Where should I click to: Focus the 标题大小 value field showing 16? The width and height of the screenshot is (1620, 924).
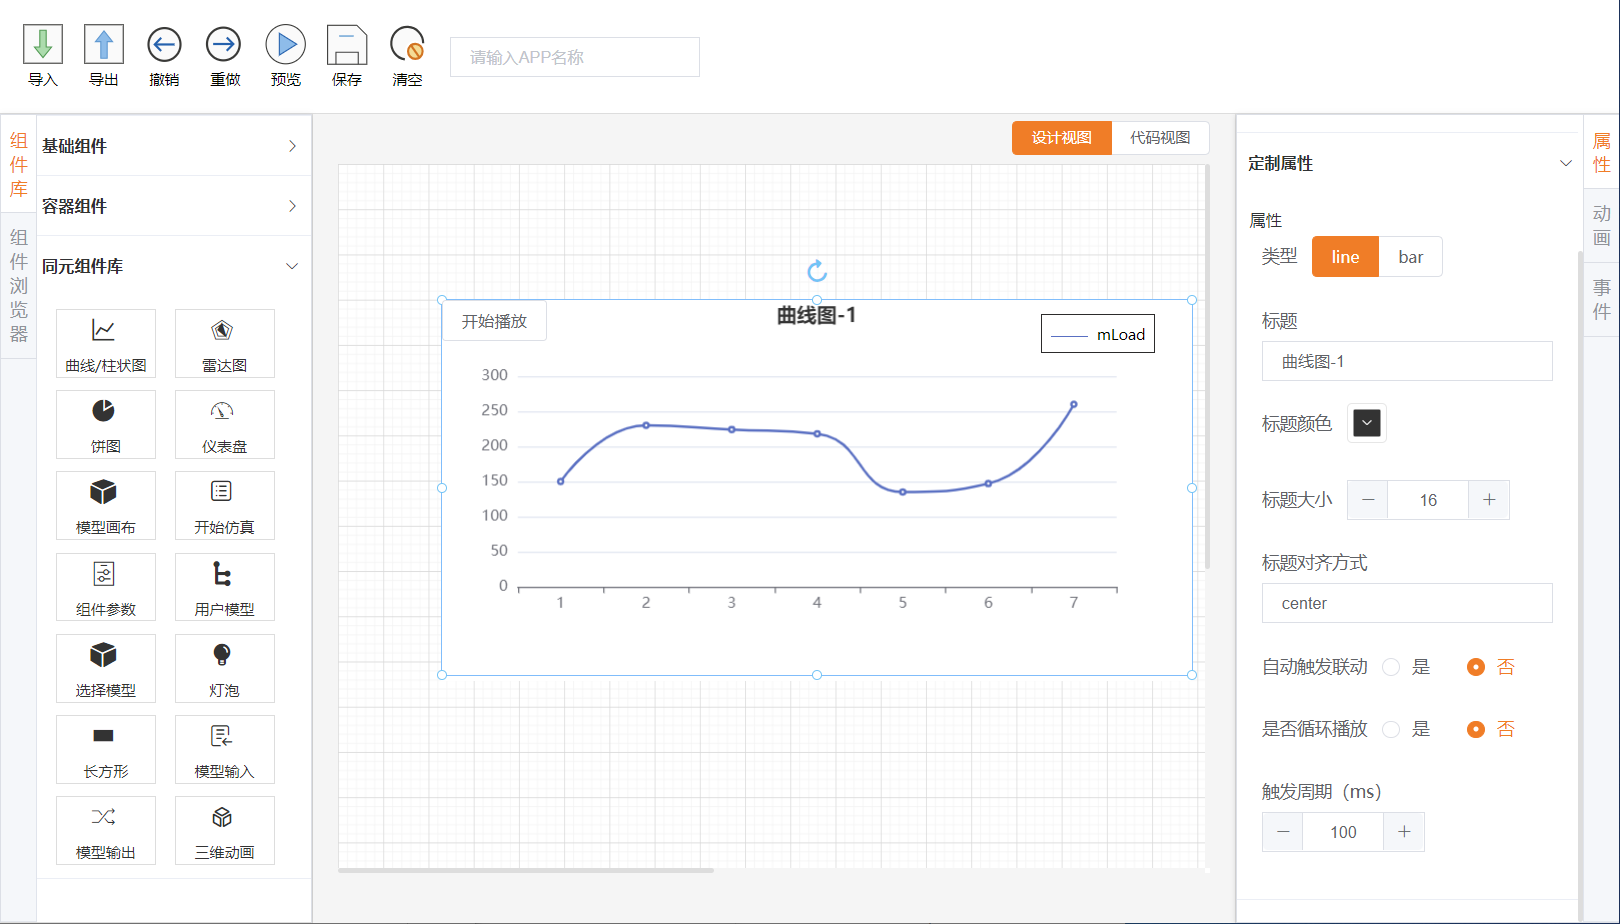(1428, 500)
